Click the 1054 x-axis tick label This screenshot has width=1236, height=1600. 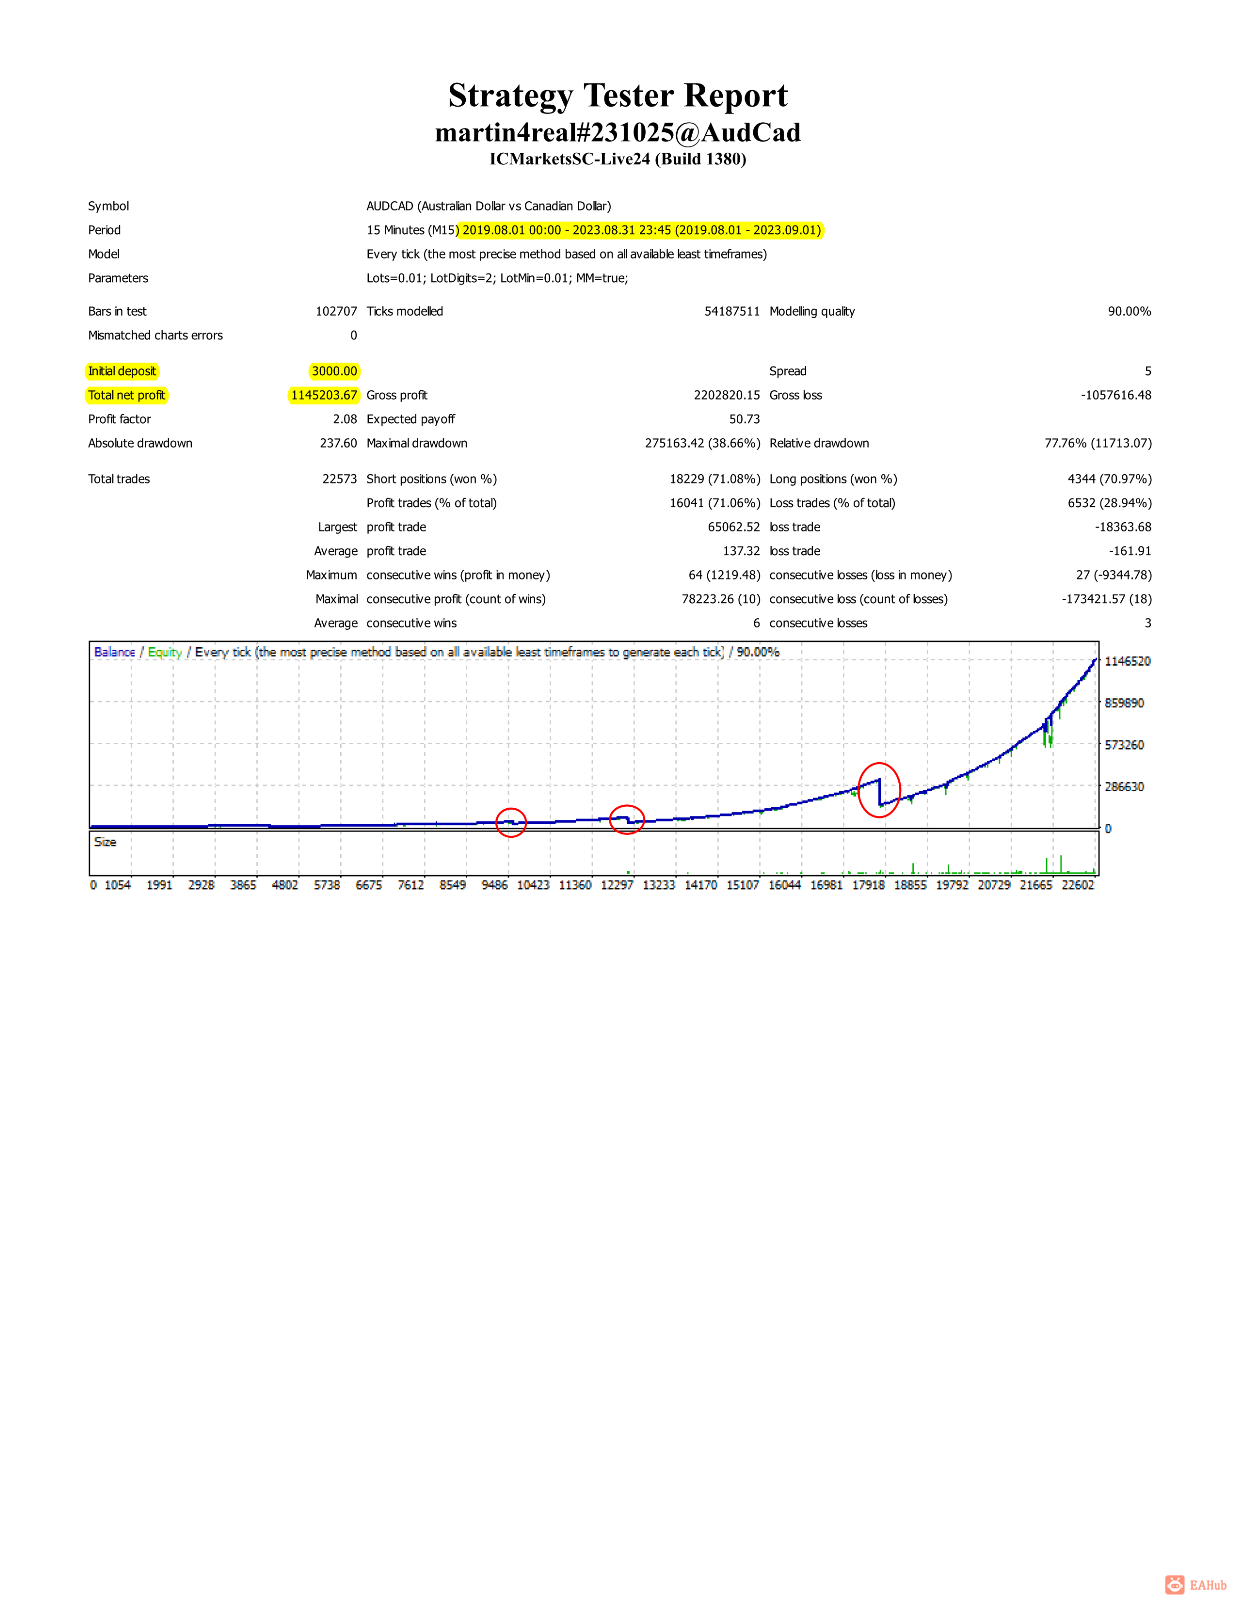(x=118, y=885)
